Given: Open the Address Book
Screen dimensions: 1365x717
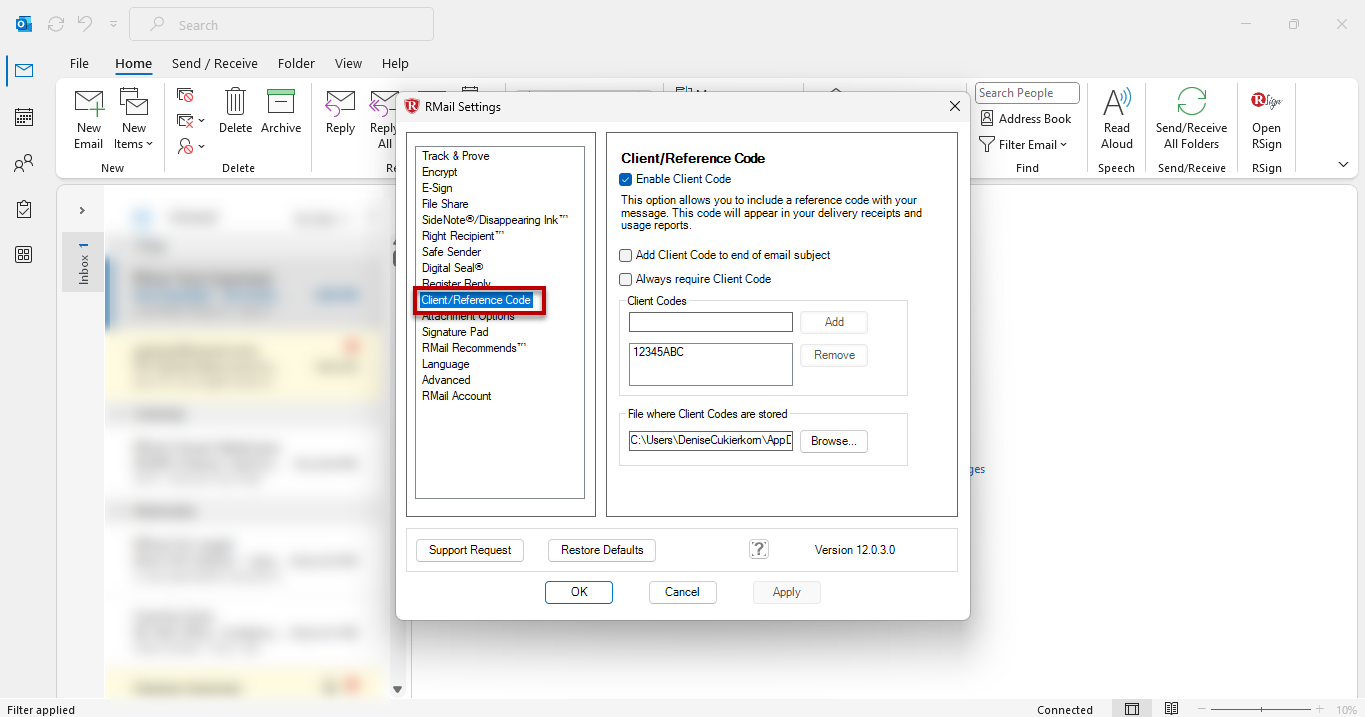Looking at the screenshot, I should click(x=1025, y=119).
